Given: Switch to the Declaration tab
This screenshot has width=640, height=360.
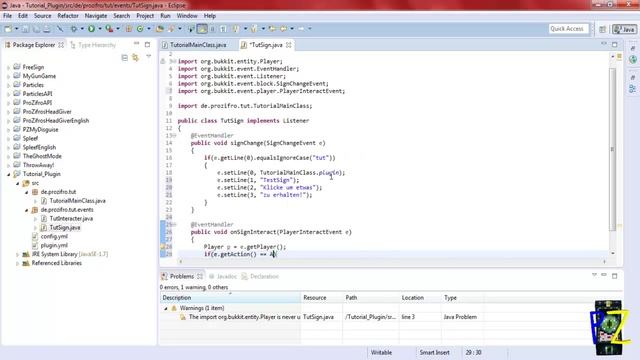Looking at the screenshot, I should click(x=260, y=276).
